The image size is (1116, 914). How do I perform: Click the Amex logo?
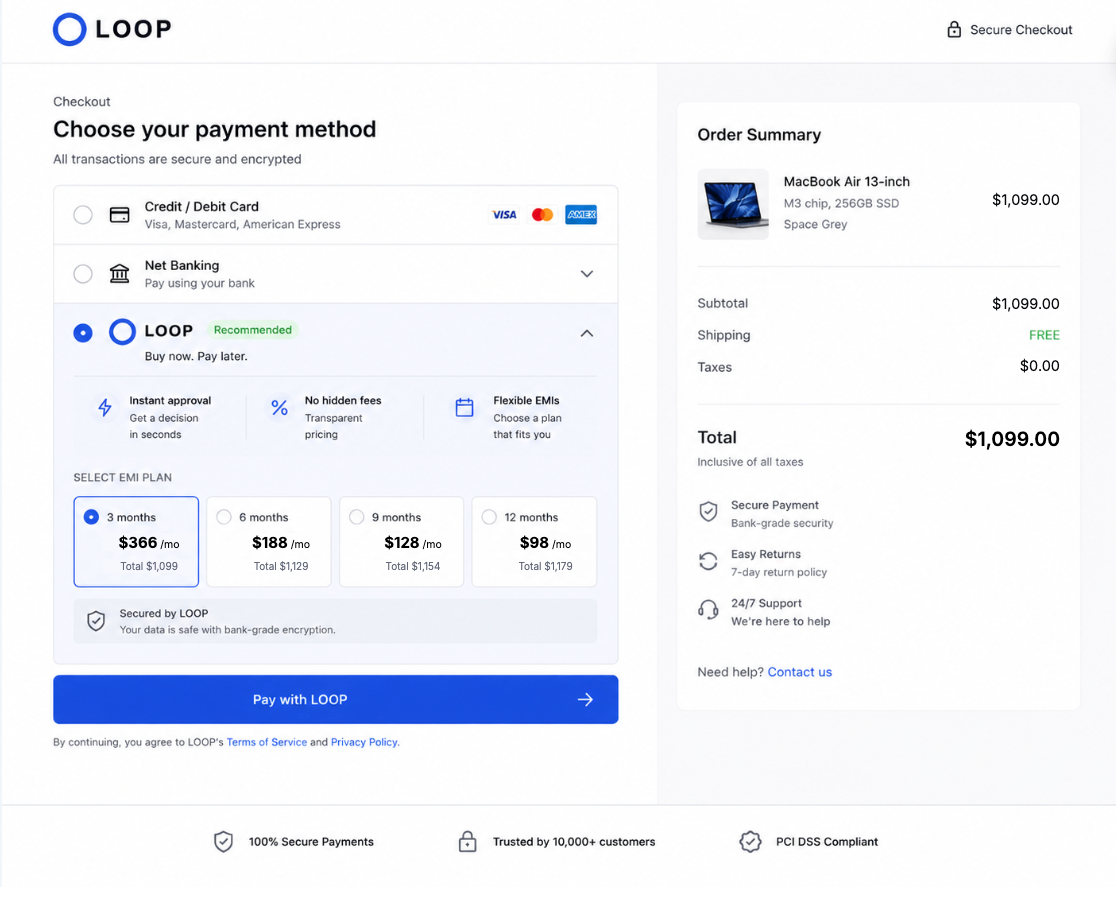[x=581, y=214]
